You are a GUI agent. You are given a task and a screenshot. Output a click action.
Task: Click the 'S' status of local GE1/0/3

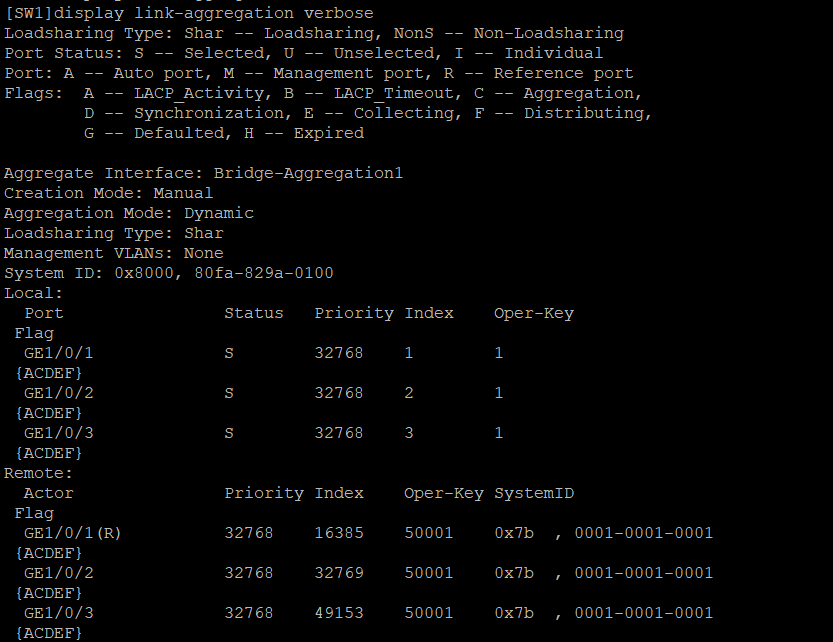click(x=229, y=433)
